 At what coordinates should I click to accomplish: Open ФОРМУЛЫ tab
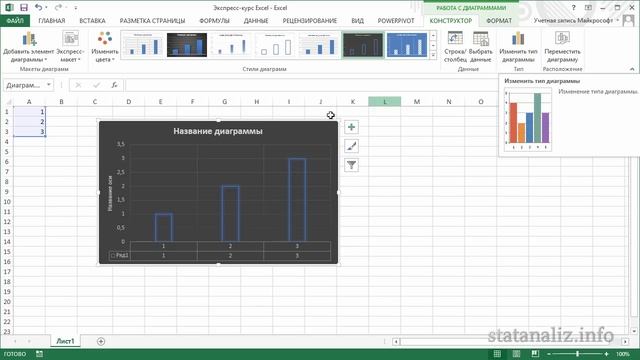[x=214, y=20]
